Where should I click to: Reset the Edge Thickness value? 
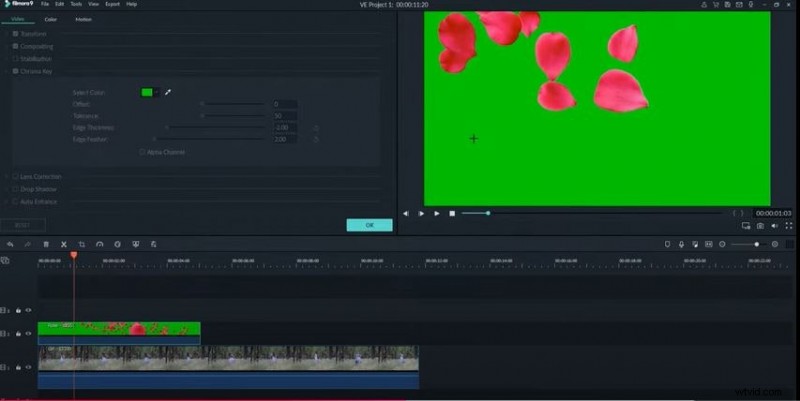pyautogui.click(x=316, y=128)
